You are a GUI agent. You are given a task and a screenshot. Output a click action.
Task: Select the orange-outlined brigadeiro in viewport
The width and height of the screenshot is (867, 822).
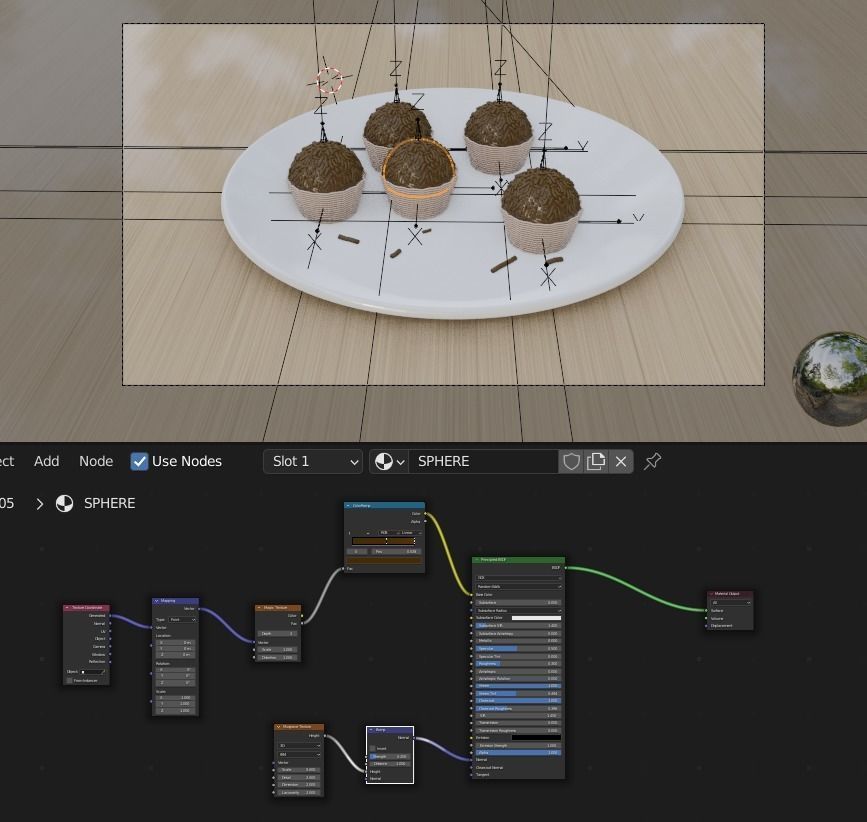tap(419, 177)
